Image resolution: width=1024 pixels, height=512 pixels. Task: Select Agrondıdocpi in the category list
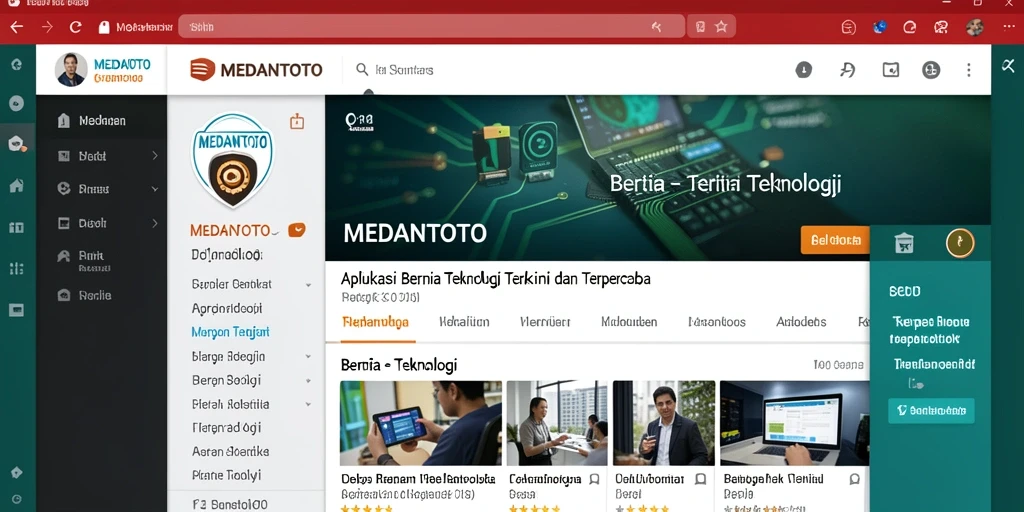tap(227, 308)
